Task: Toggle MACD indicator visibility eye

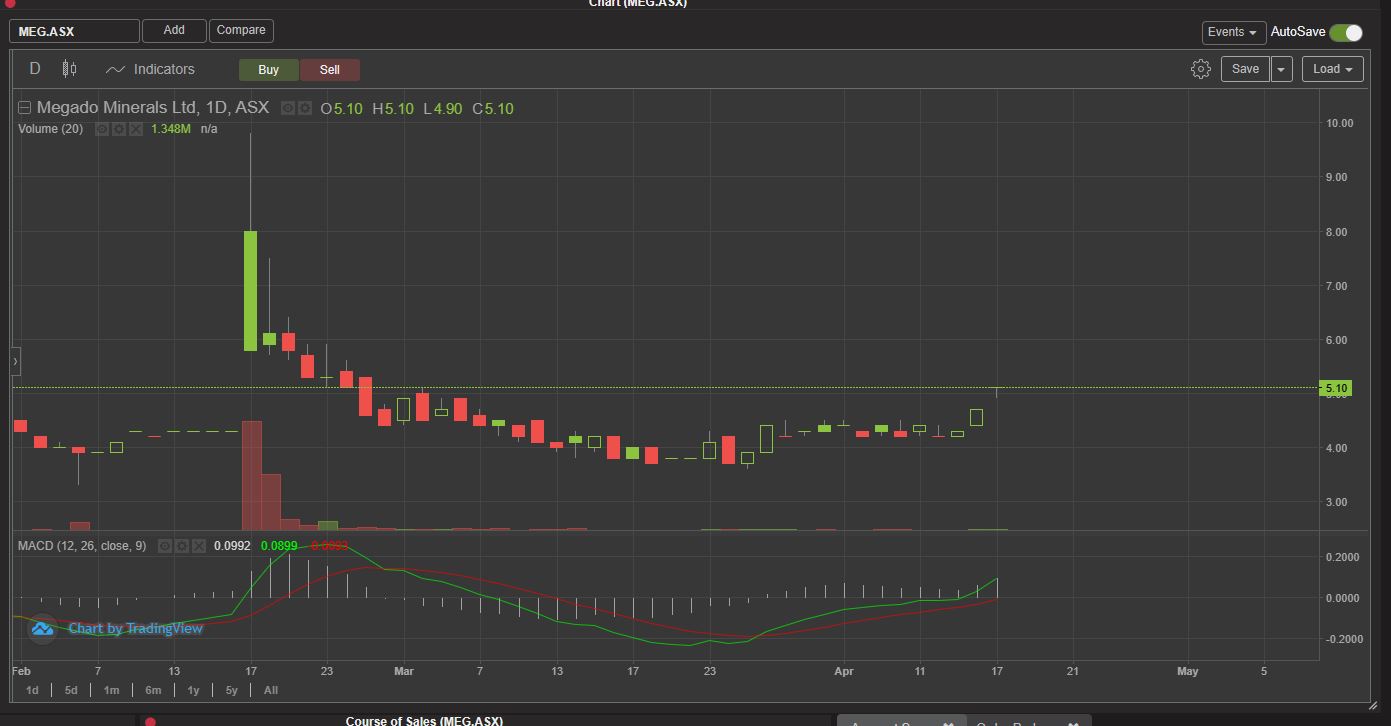Action: (165, 546)
